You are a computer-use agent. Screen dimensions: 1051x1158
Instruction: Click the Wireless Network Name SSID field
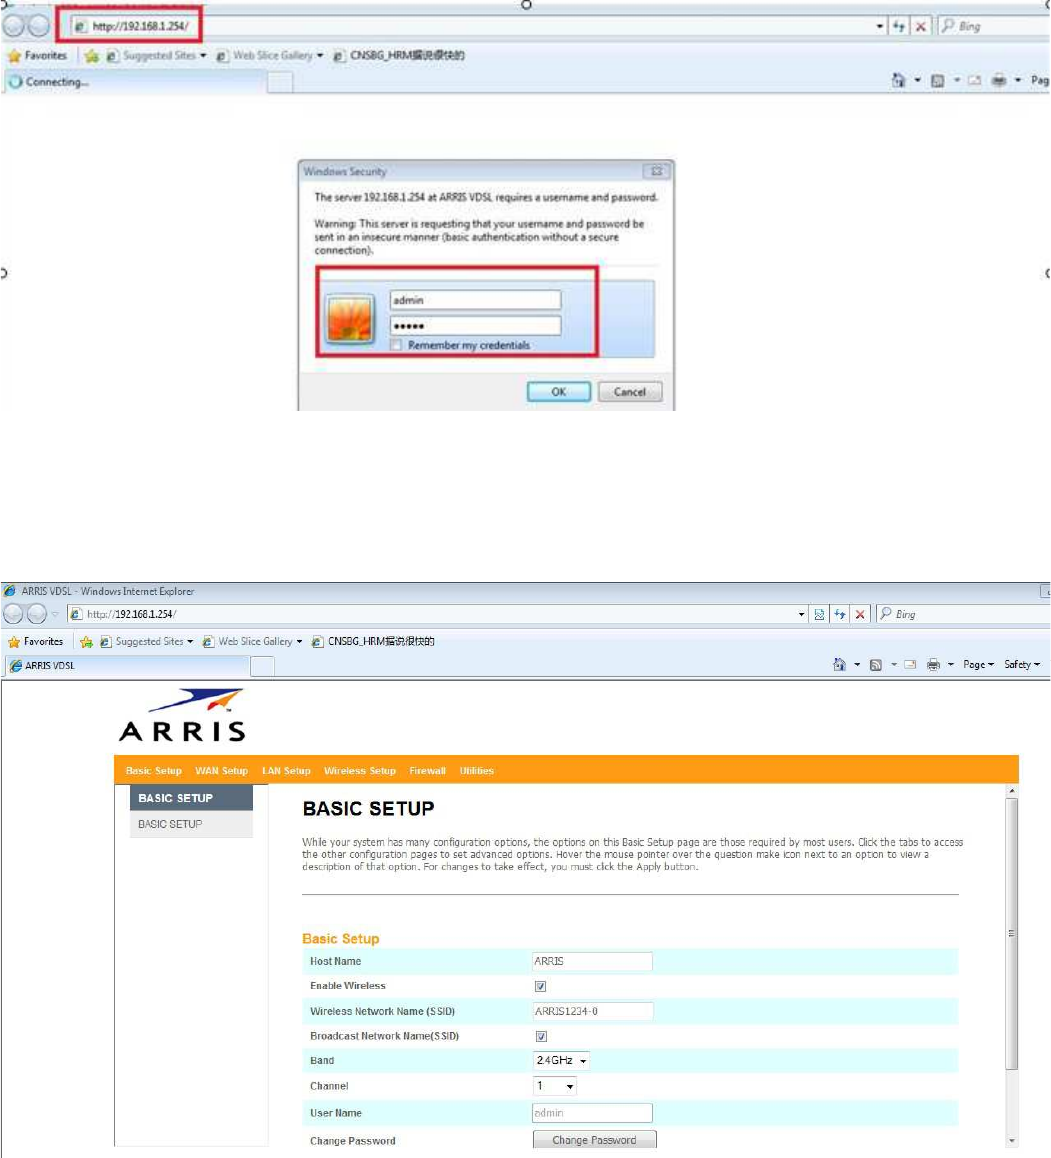tap(592, 1011)
